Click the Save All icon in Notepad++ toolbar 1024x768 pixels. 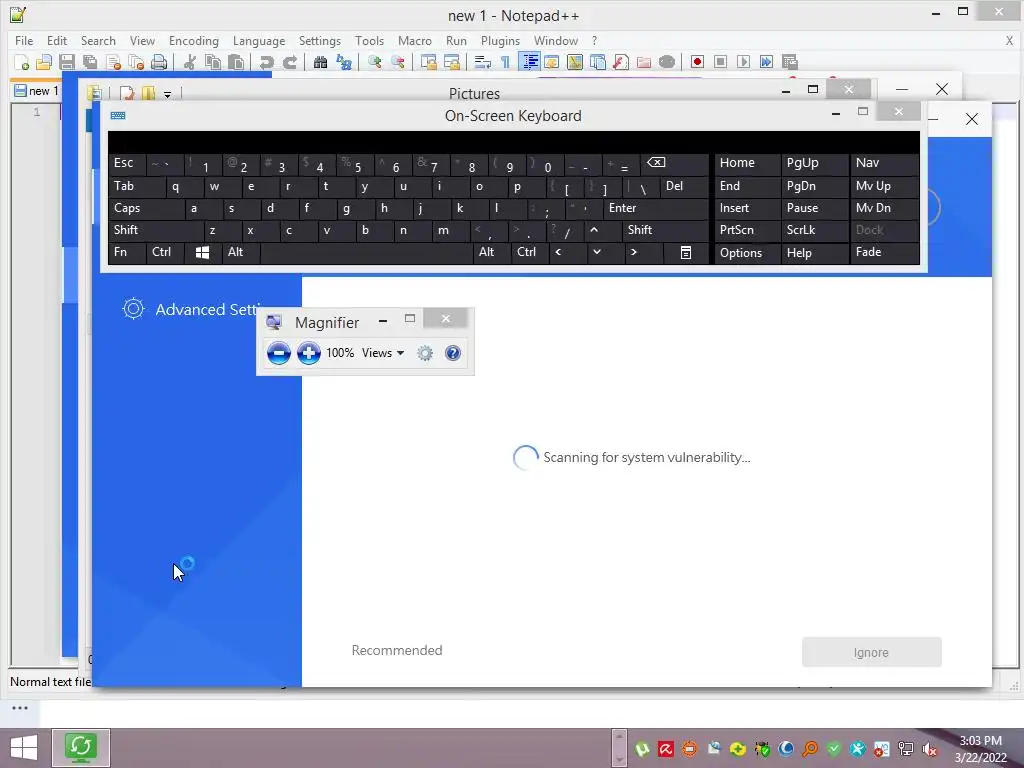(89, 62)
